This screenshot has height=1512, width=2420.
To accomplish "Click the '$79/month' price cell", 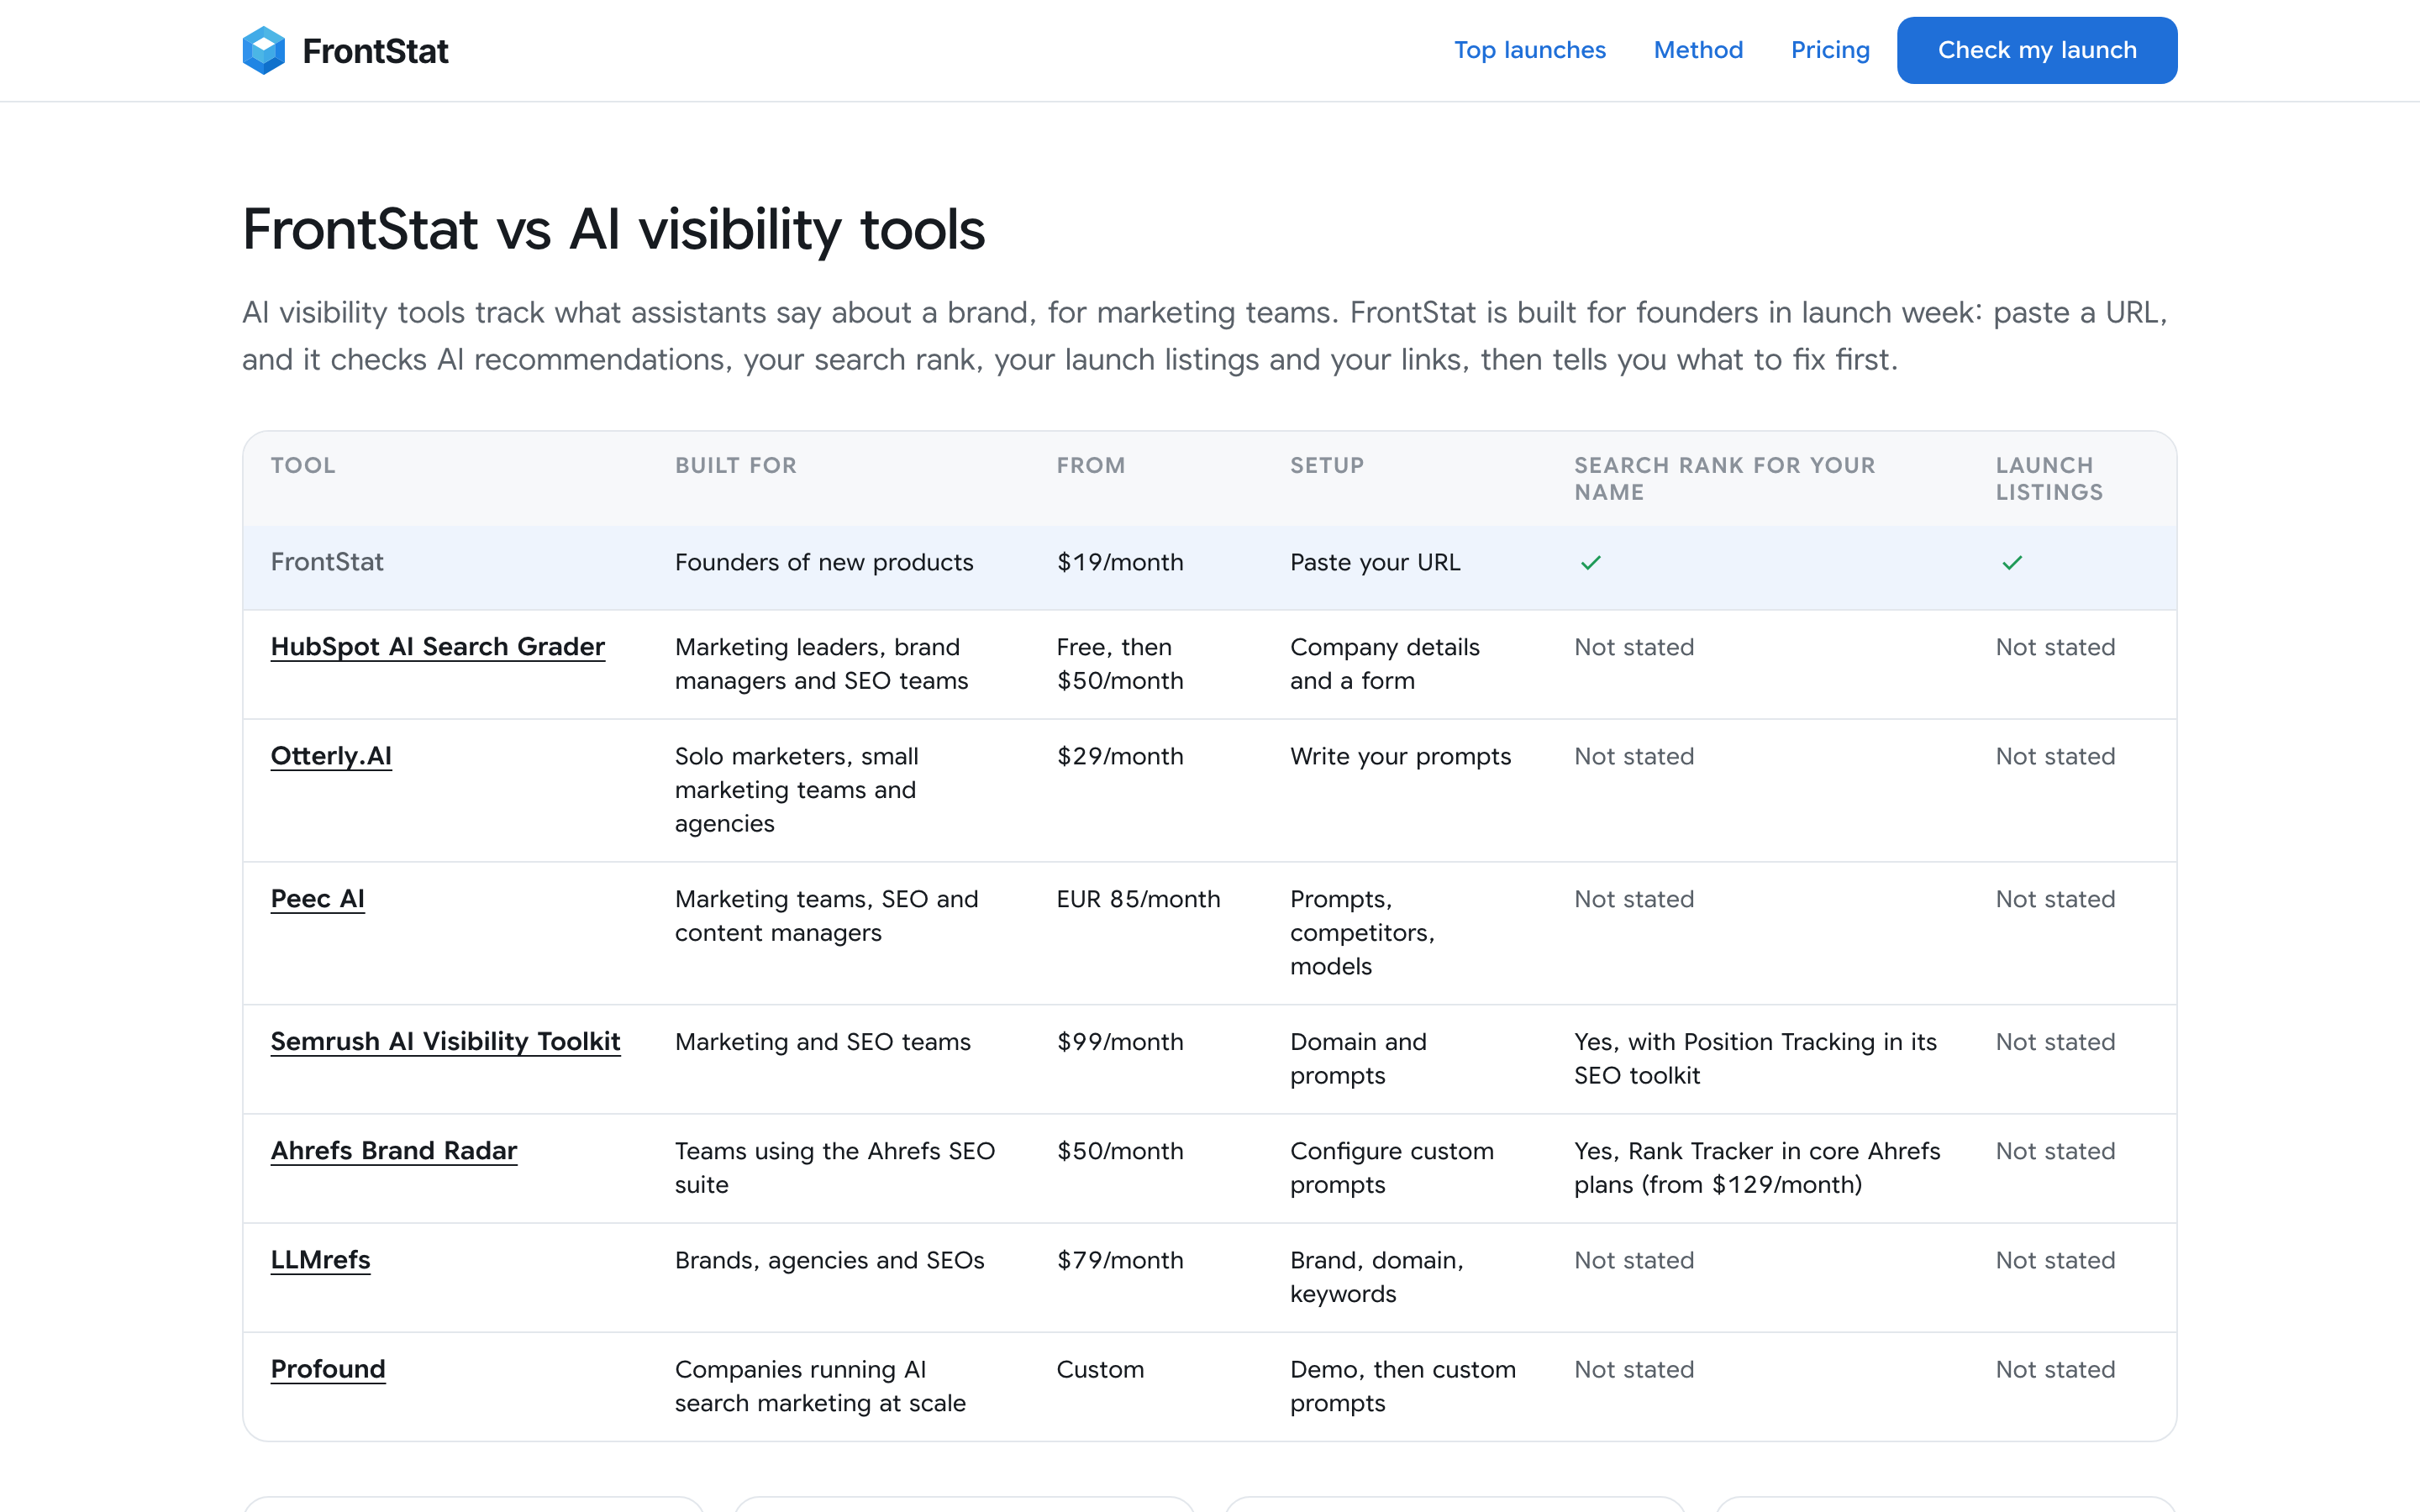I will coord(1120,1260).
